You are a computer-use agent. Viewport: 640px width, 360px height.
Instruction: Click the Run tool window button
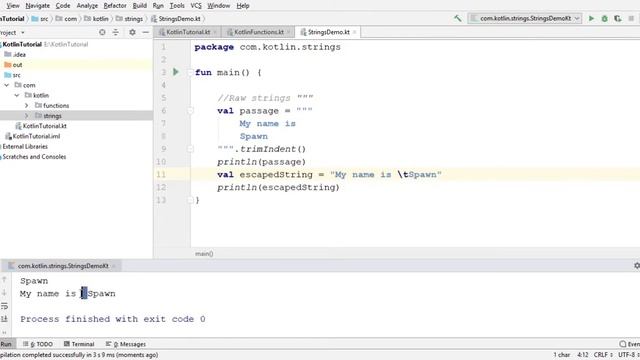coord(7,344)
